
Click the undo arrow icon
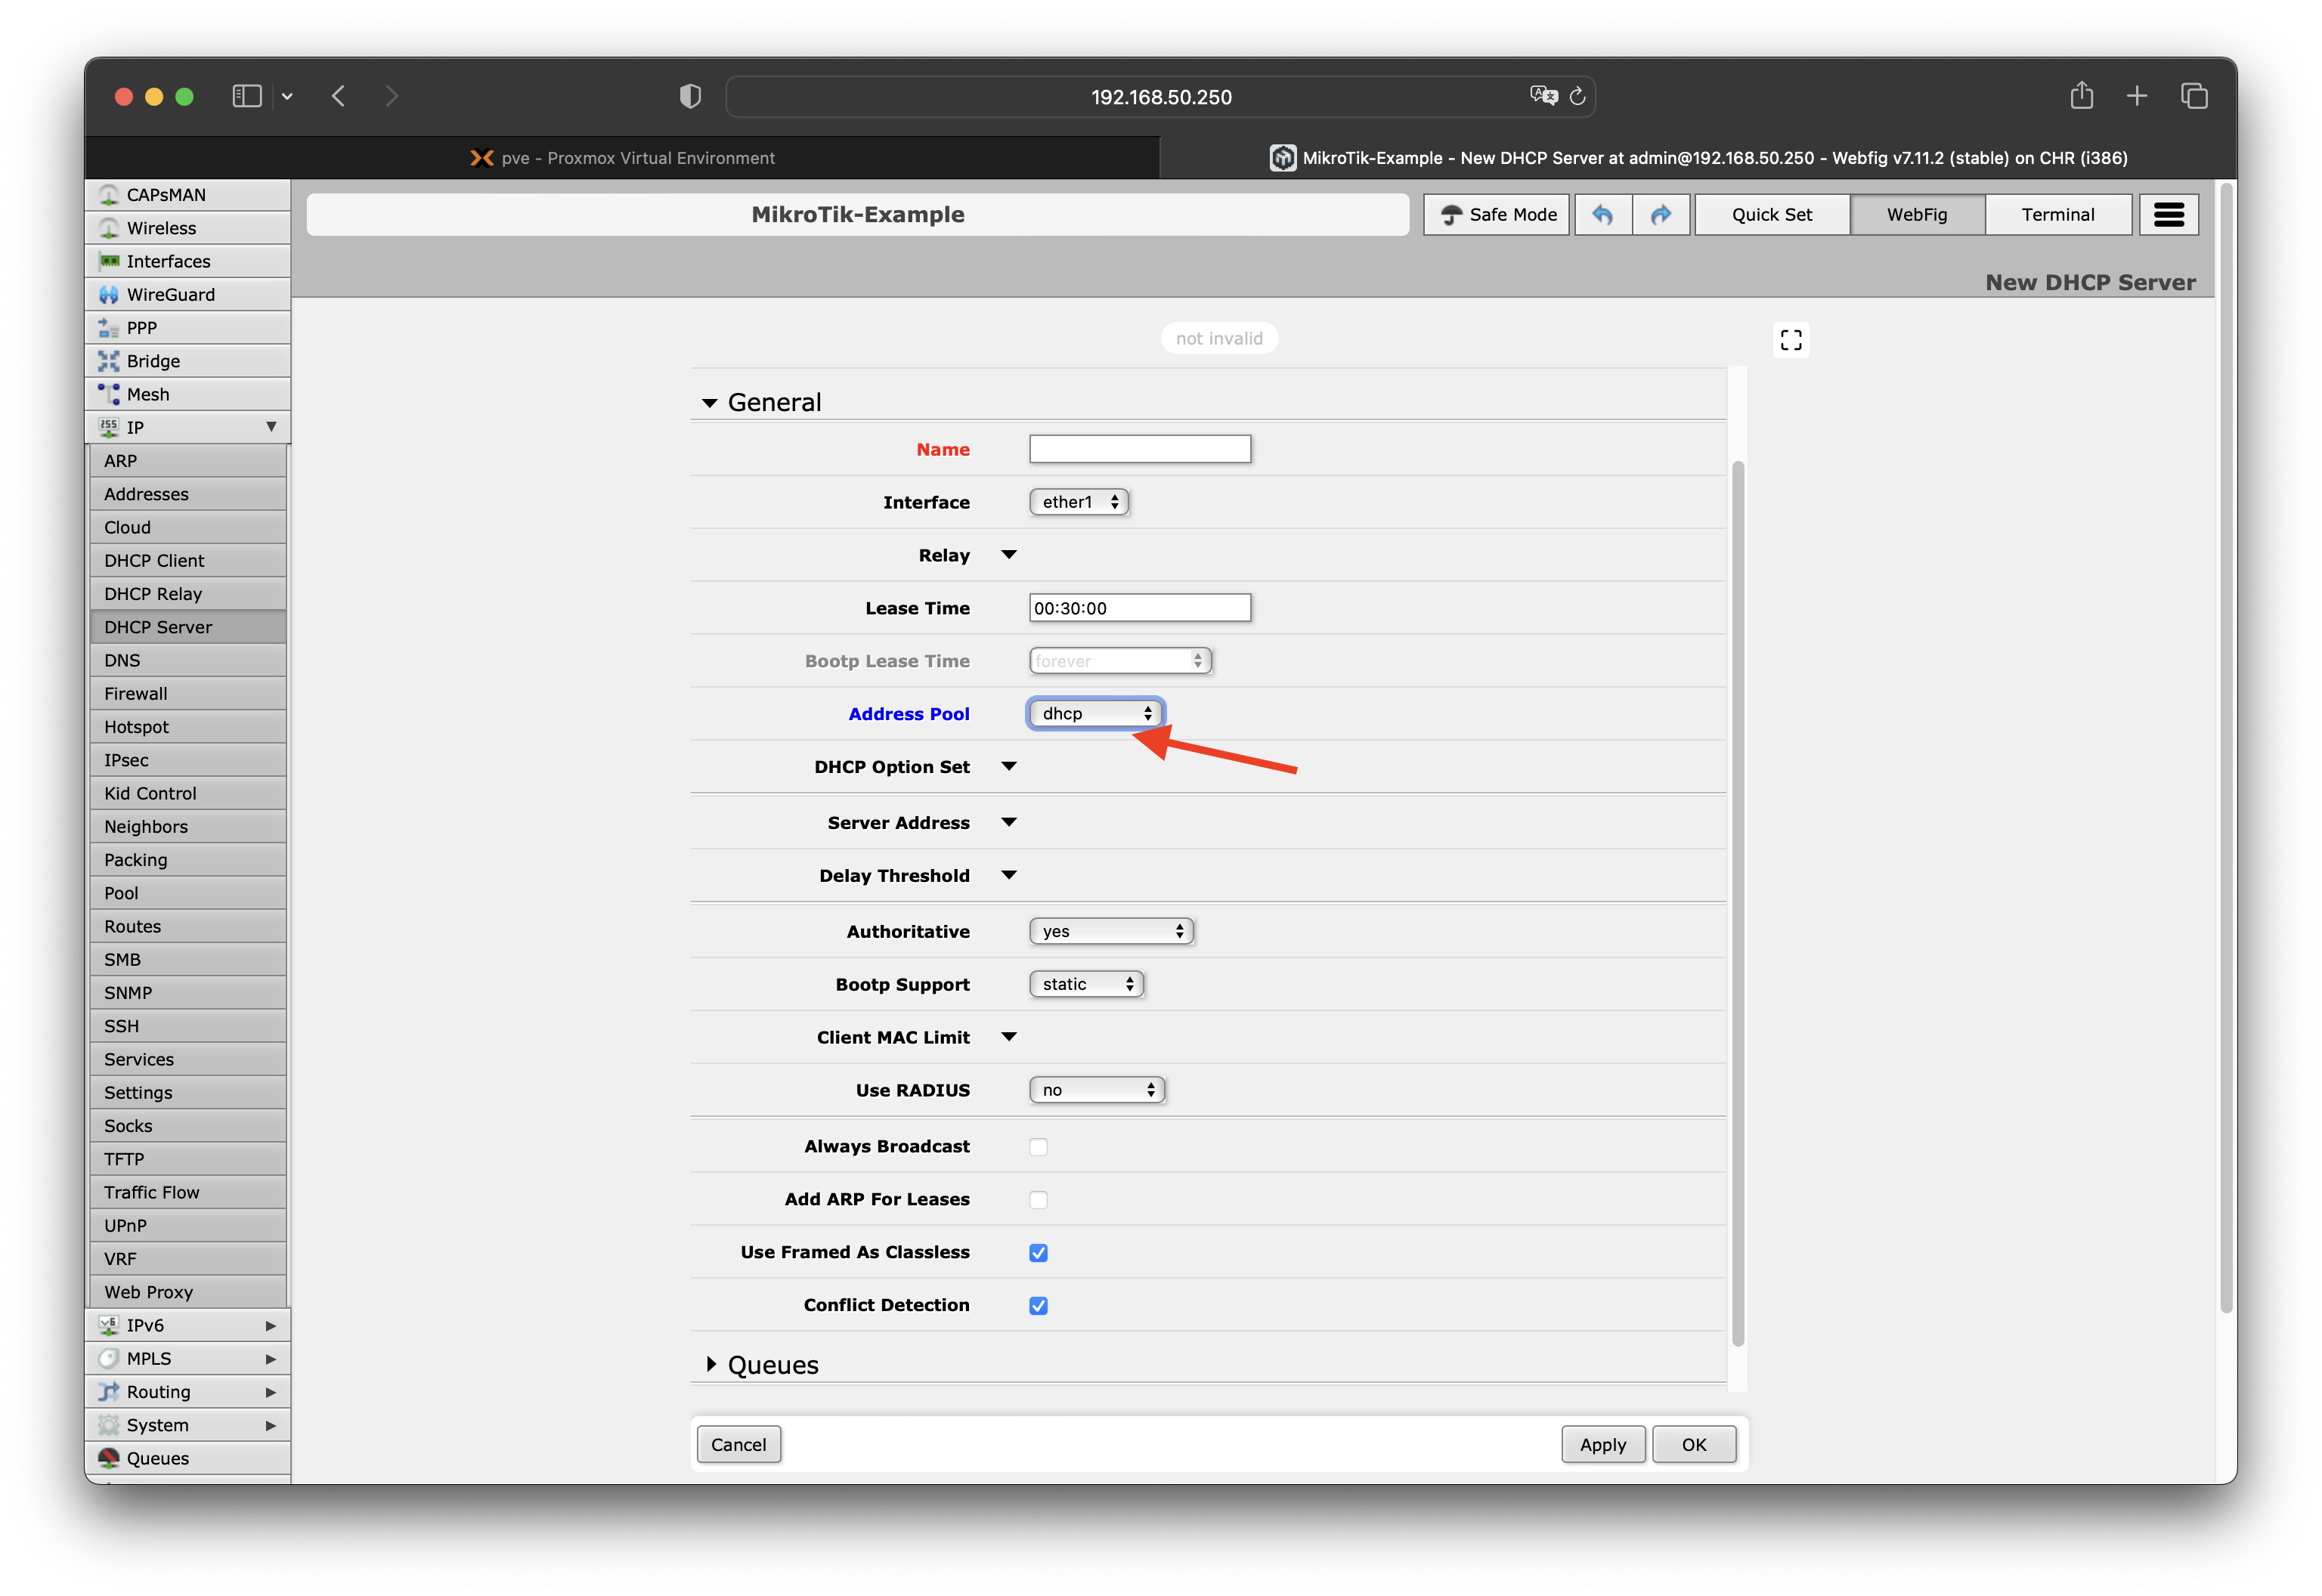1602,215
